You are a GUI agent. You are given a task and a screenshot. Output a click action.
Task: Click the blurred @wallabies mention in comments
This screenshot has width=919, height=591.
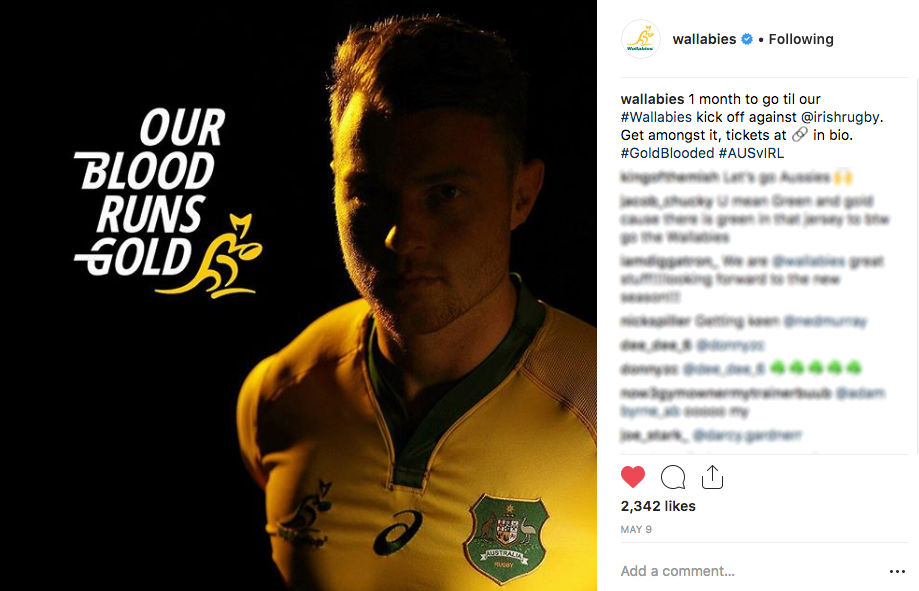[x=809, y=261]
